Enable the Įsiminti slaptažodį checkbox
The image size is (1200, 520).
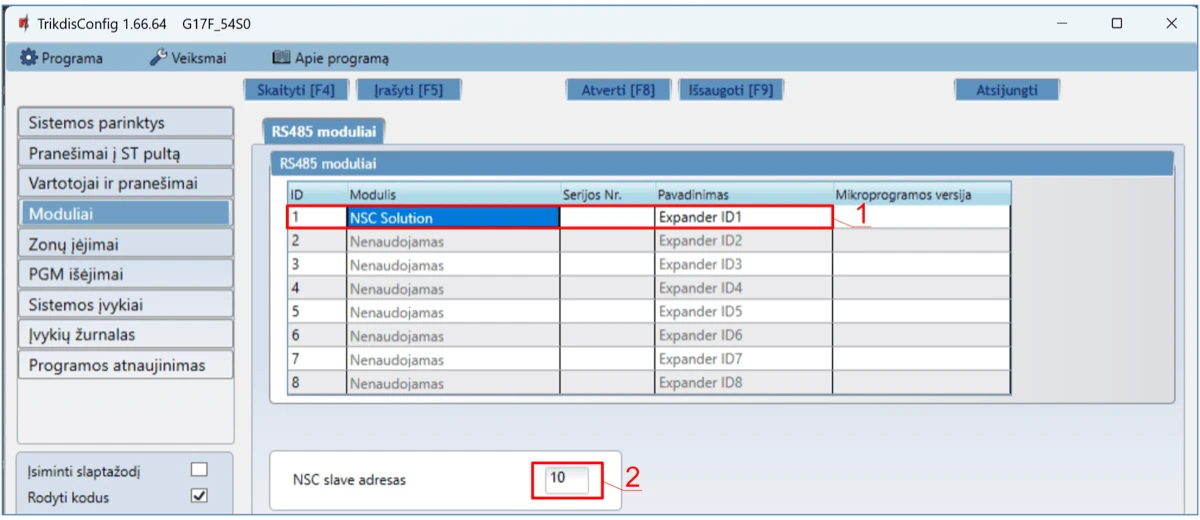coord(199,469)
